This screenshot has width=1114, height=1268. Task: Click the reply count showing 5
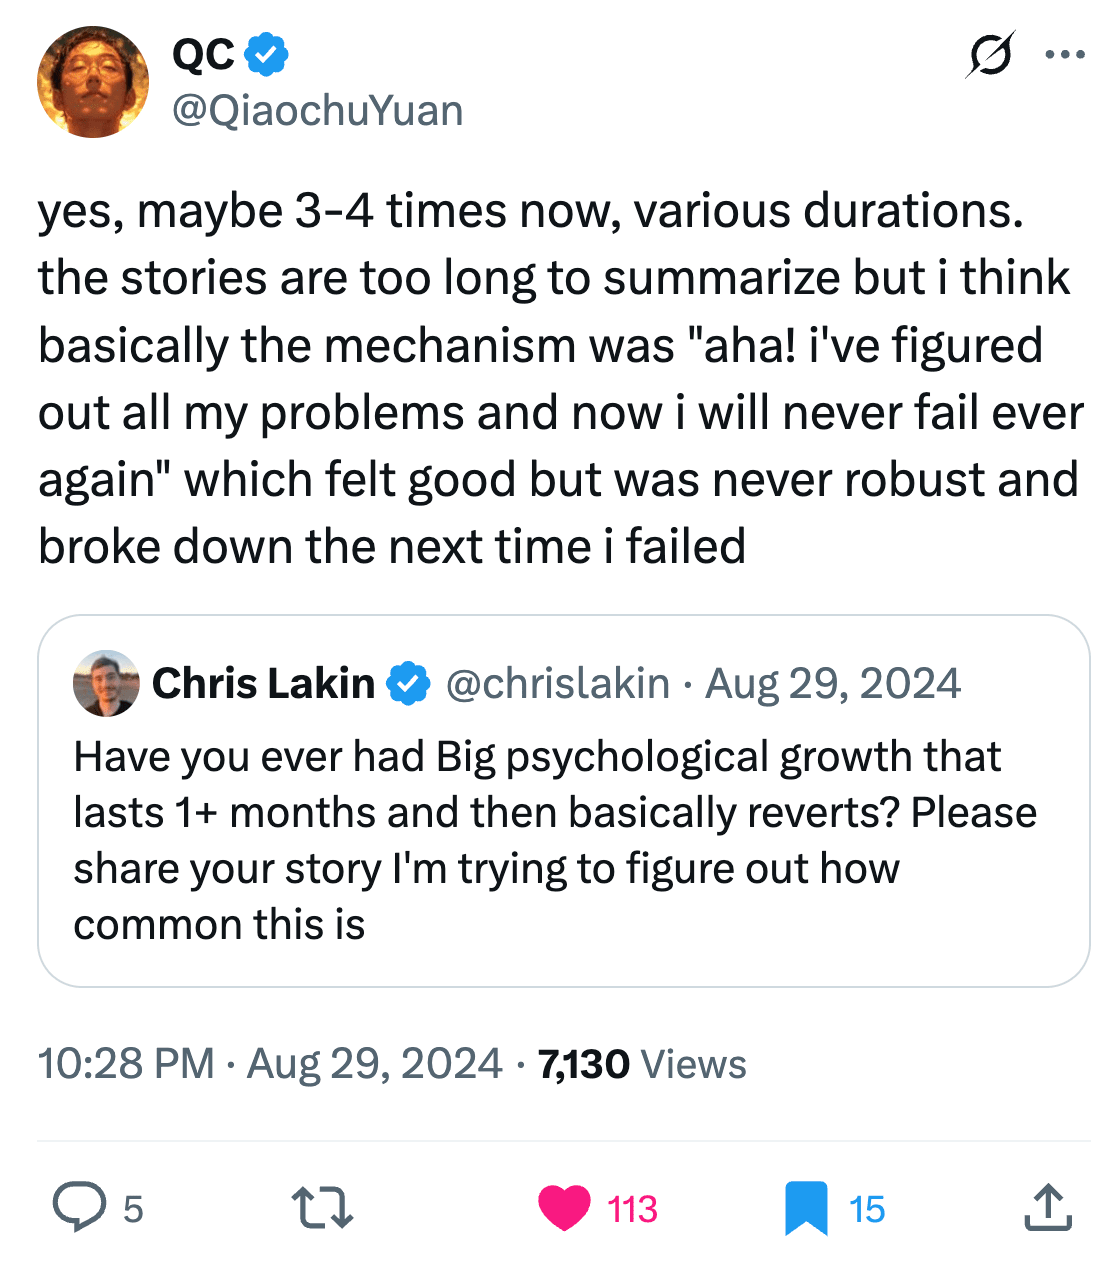131,1209
